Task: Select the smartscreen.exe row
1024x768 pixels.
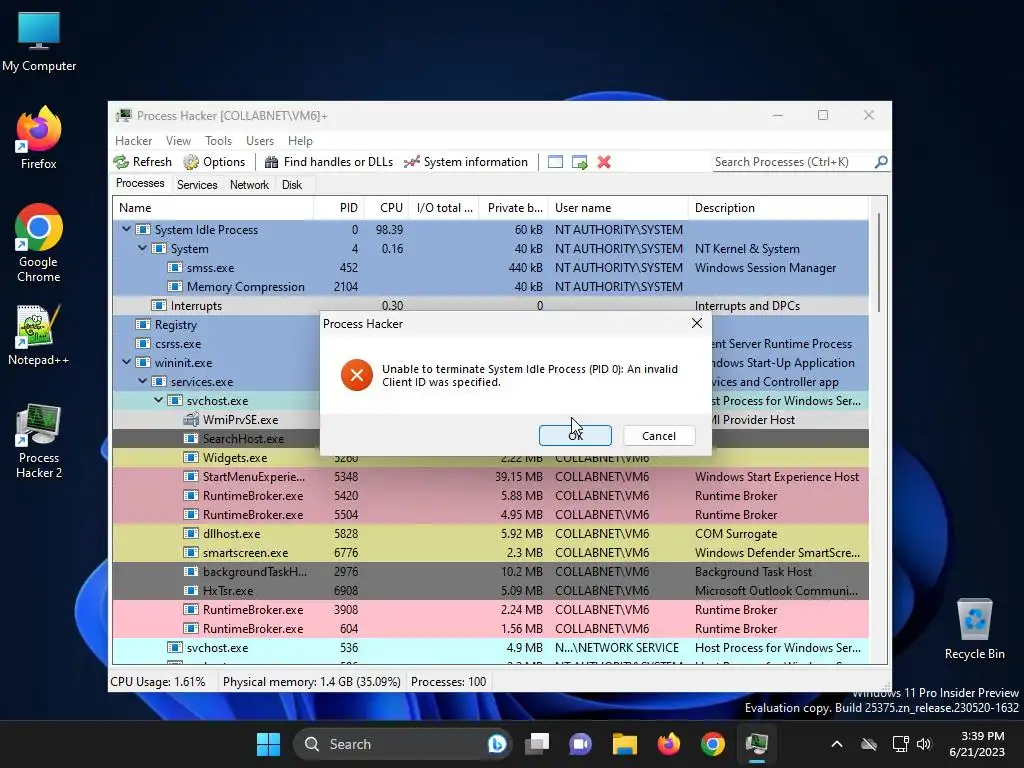Action: point(490,552)
